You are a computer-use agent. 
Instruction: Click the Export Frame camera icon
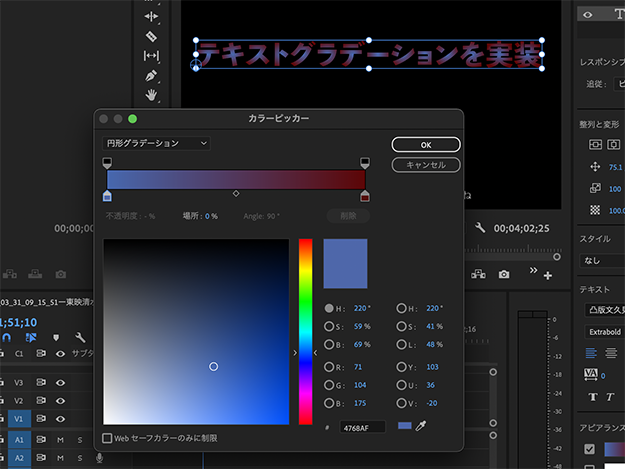coord(504,274)
